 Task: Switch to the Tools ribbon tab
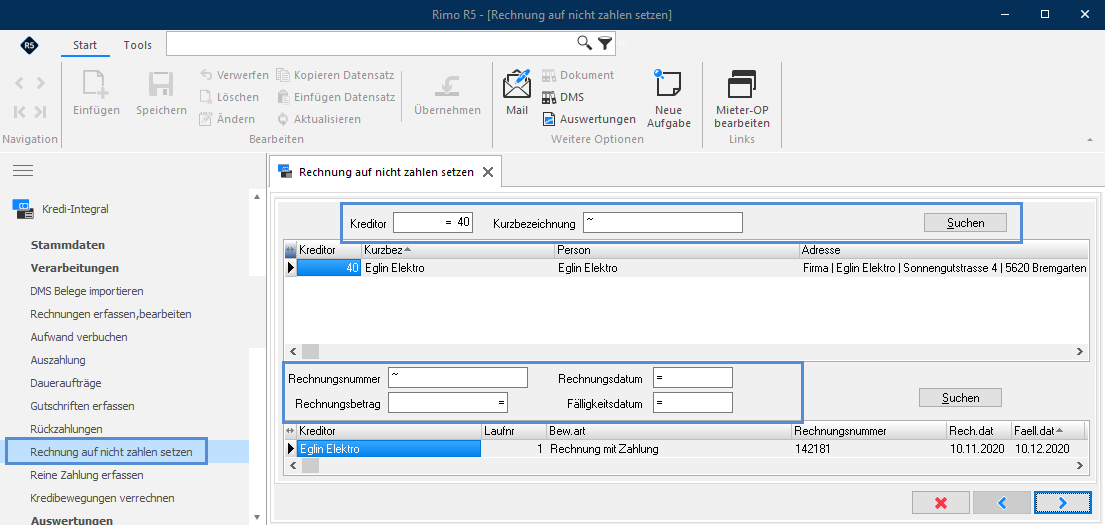(x=137, y=44)
